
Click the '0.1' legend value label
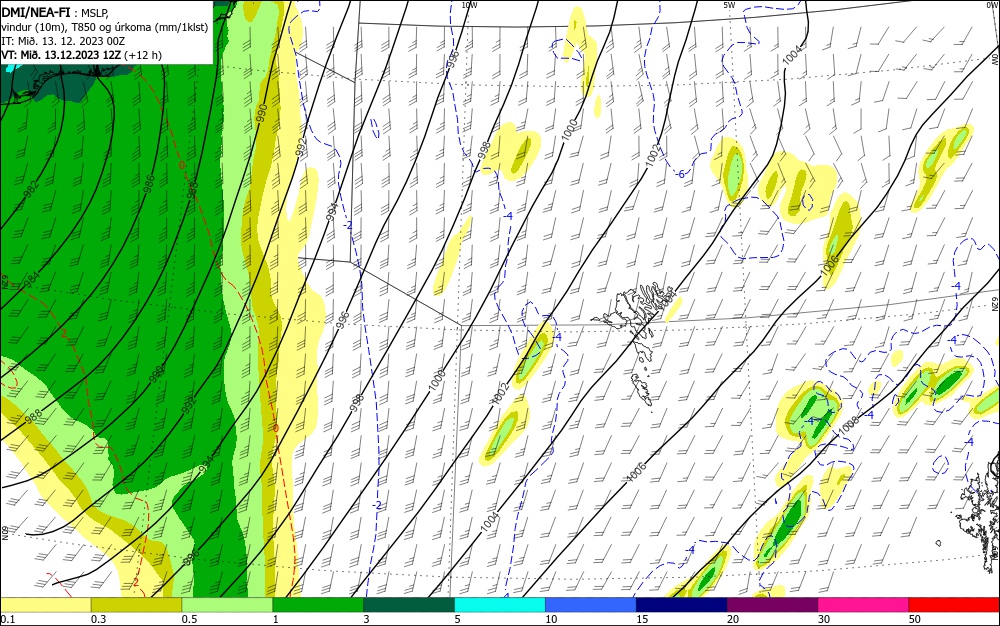[6, 619]
